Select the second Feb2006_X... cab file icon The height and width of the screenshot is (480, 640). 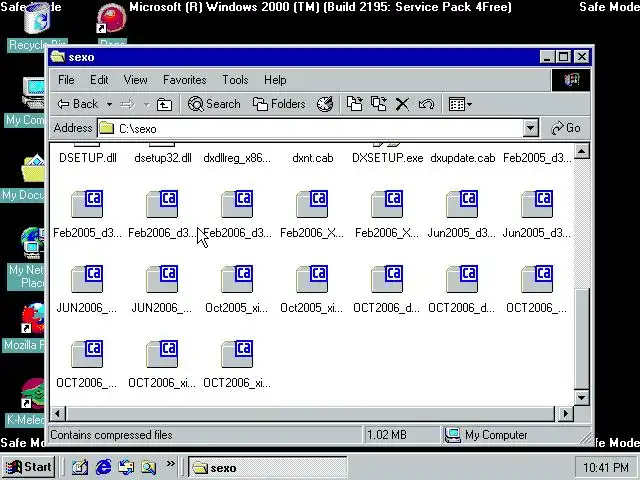[387, 204]
